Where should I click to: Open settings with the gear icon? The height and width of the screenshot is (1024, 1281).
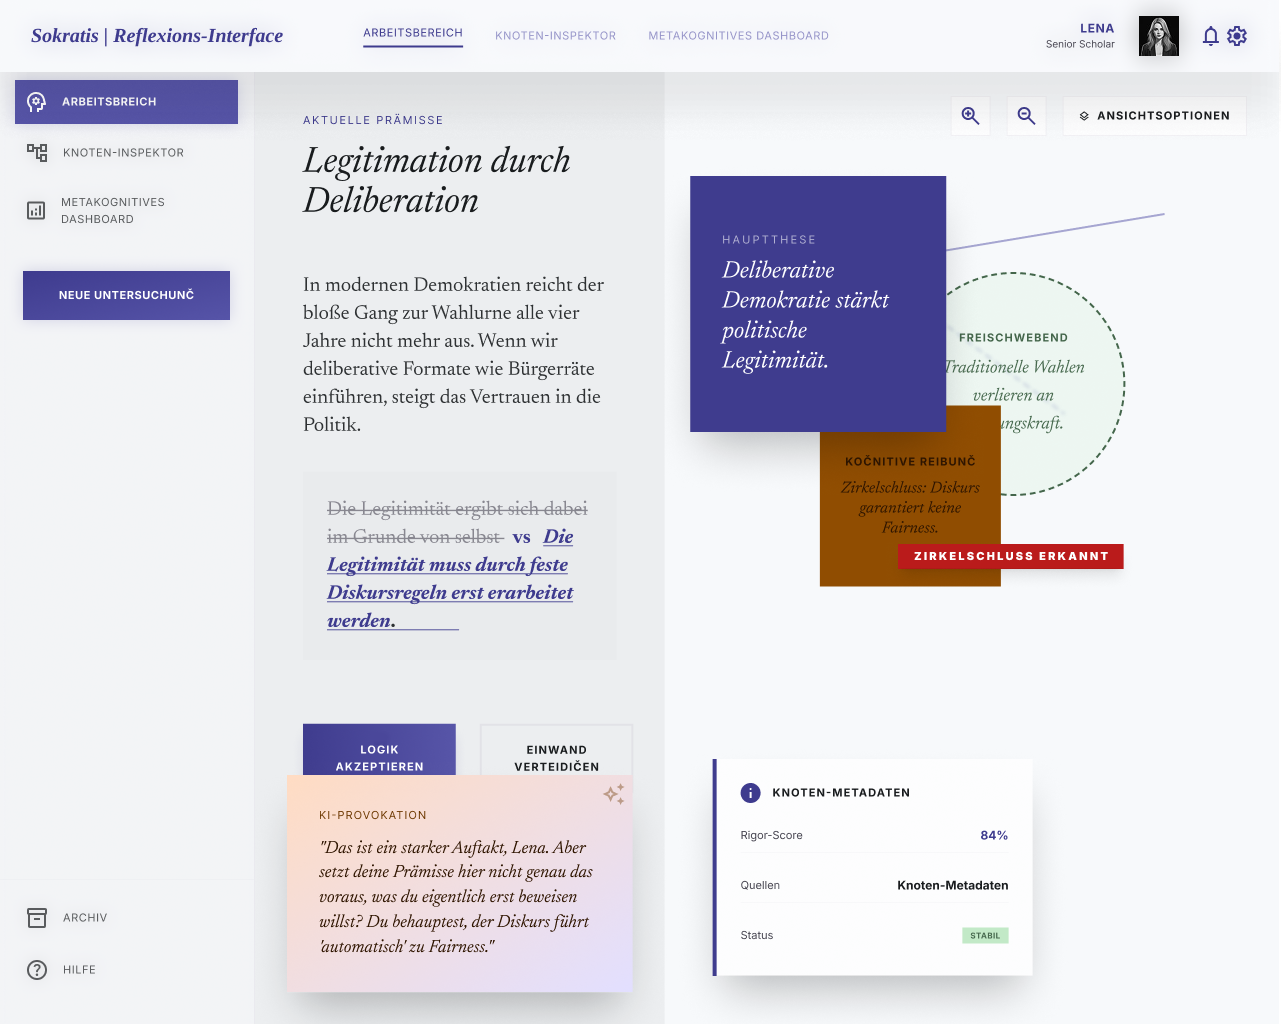click(x=1237, y=35)
